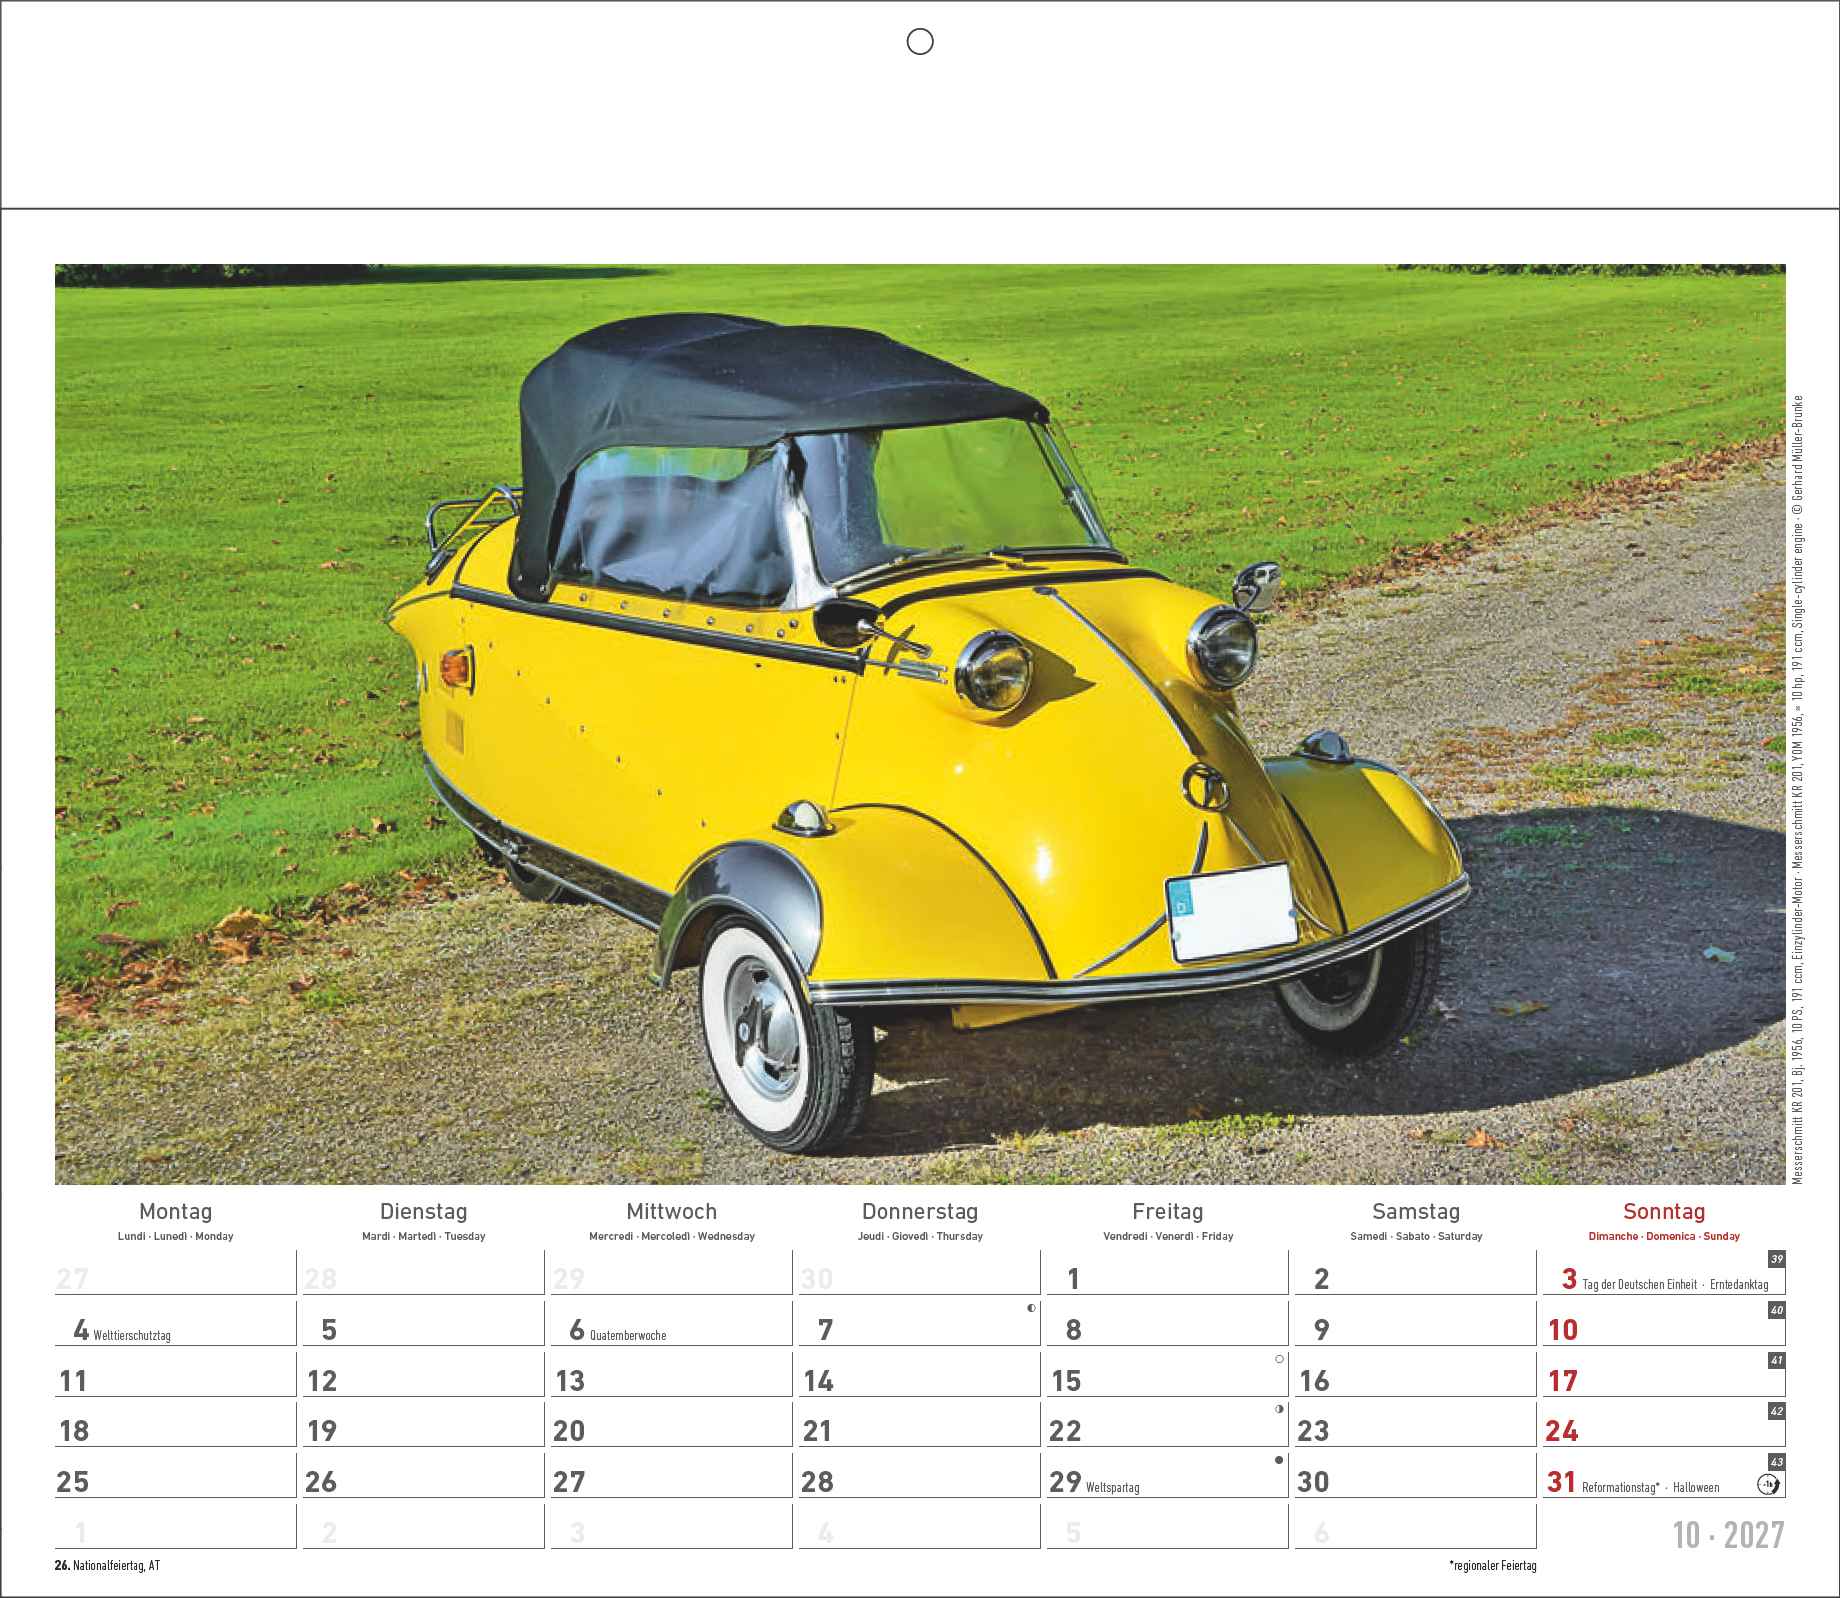This screenshot has height=1598, width=1840.
Task: Open the yellow Messerschmitt car photo
Action: click(x=920, y=724)
